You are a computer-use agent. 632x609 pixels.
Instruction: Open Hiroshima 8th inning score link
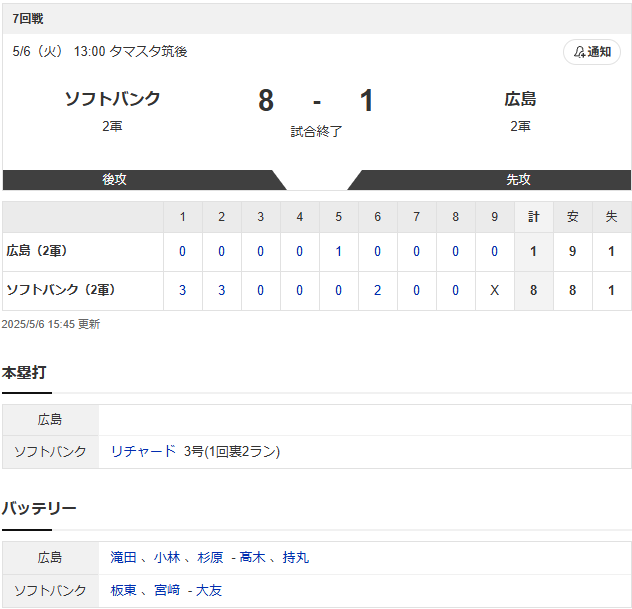455,251
